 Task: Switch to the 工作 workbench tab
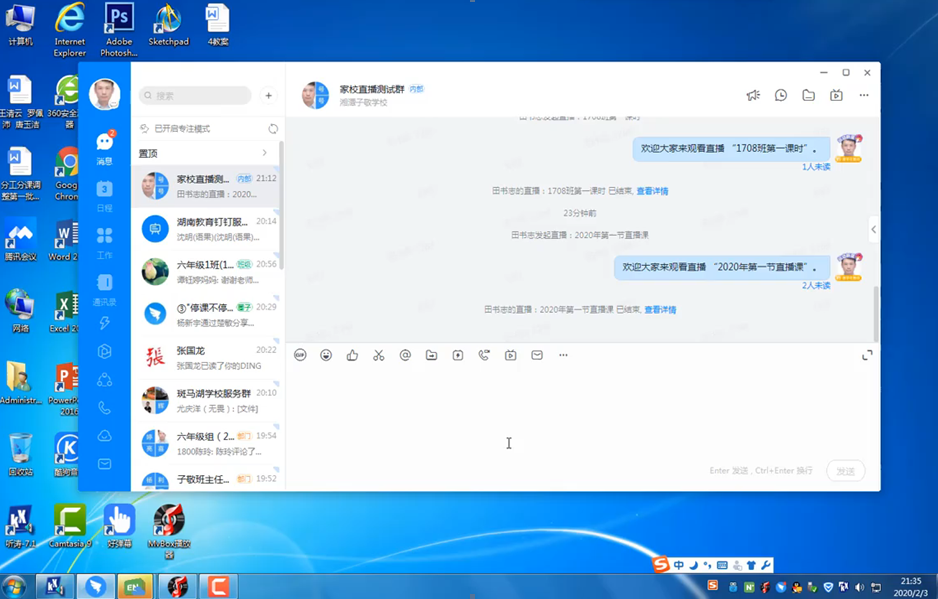(104, 240)
